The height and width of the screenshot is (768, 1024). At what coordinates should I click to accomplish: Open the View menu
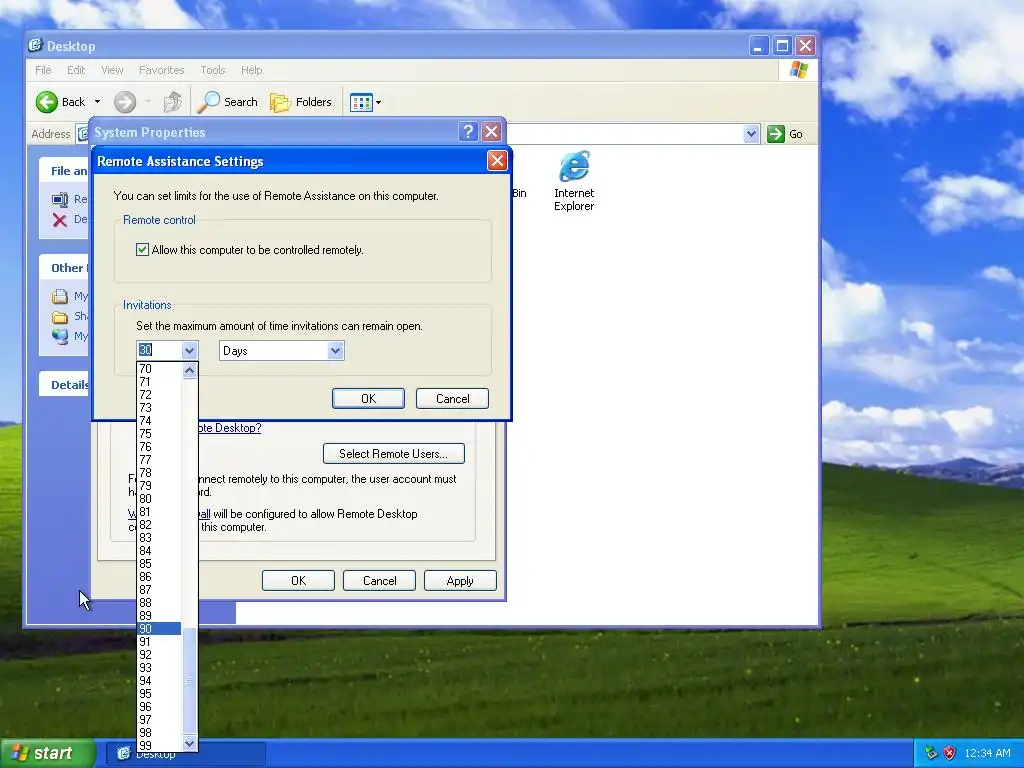(x=112, y=70)
